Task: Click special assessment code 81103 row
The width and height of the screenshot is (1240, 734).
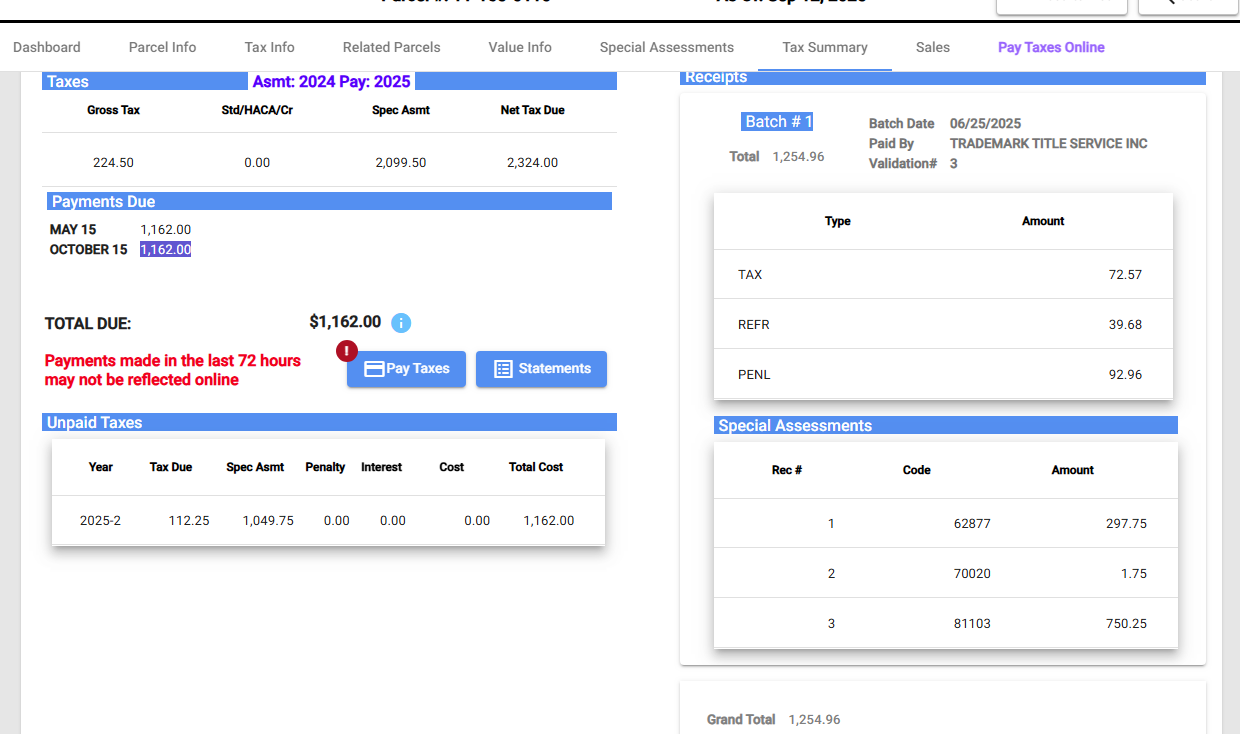Action: click(x=945, y=623)
